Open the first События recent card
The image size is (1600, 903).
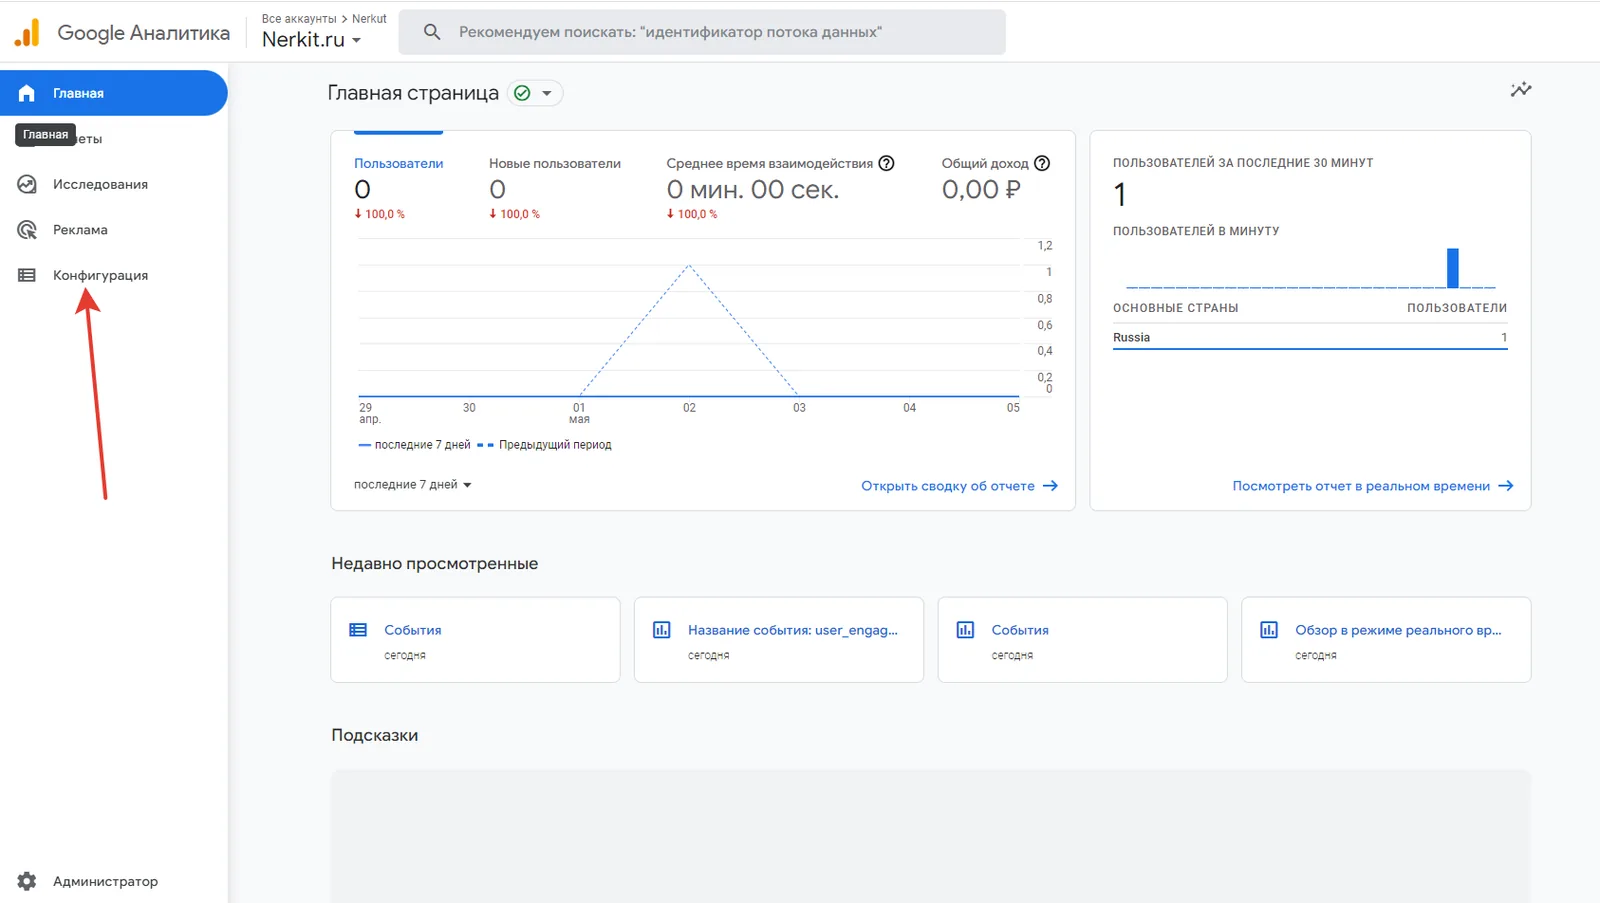475,640
